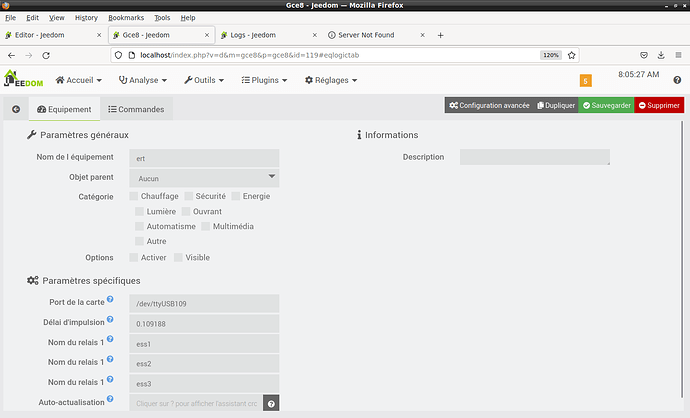Show help for Nom du relais ess2
The image size is (690, 418).
pos(110,359)
